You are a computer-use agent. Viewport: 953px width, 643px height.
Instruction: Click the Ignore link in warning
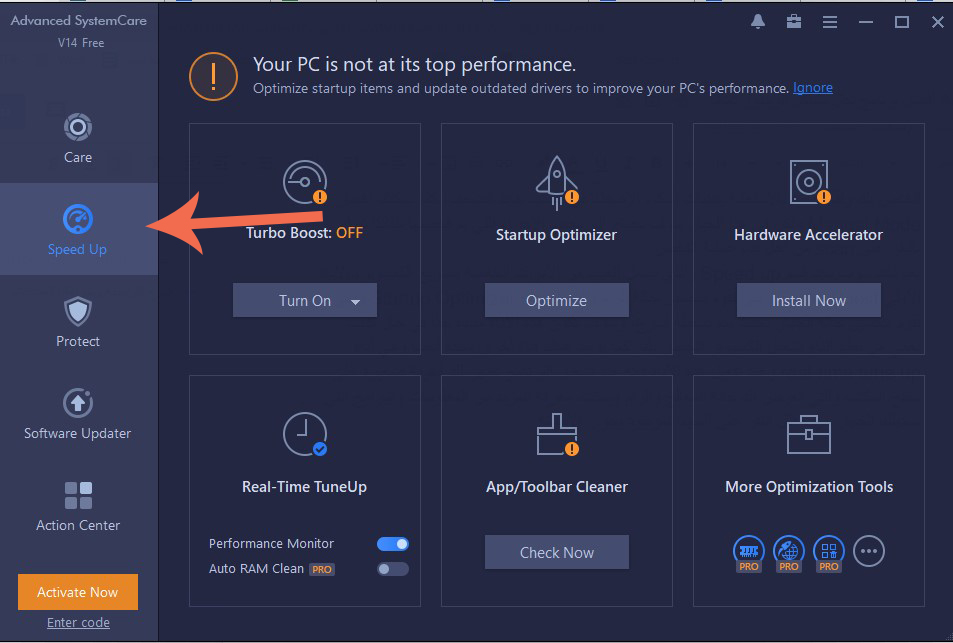(x=812, y=88)
